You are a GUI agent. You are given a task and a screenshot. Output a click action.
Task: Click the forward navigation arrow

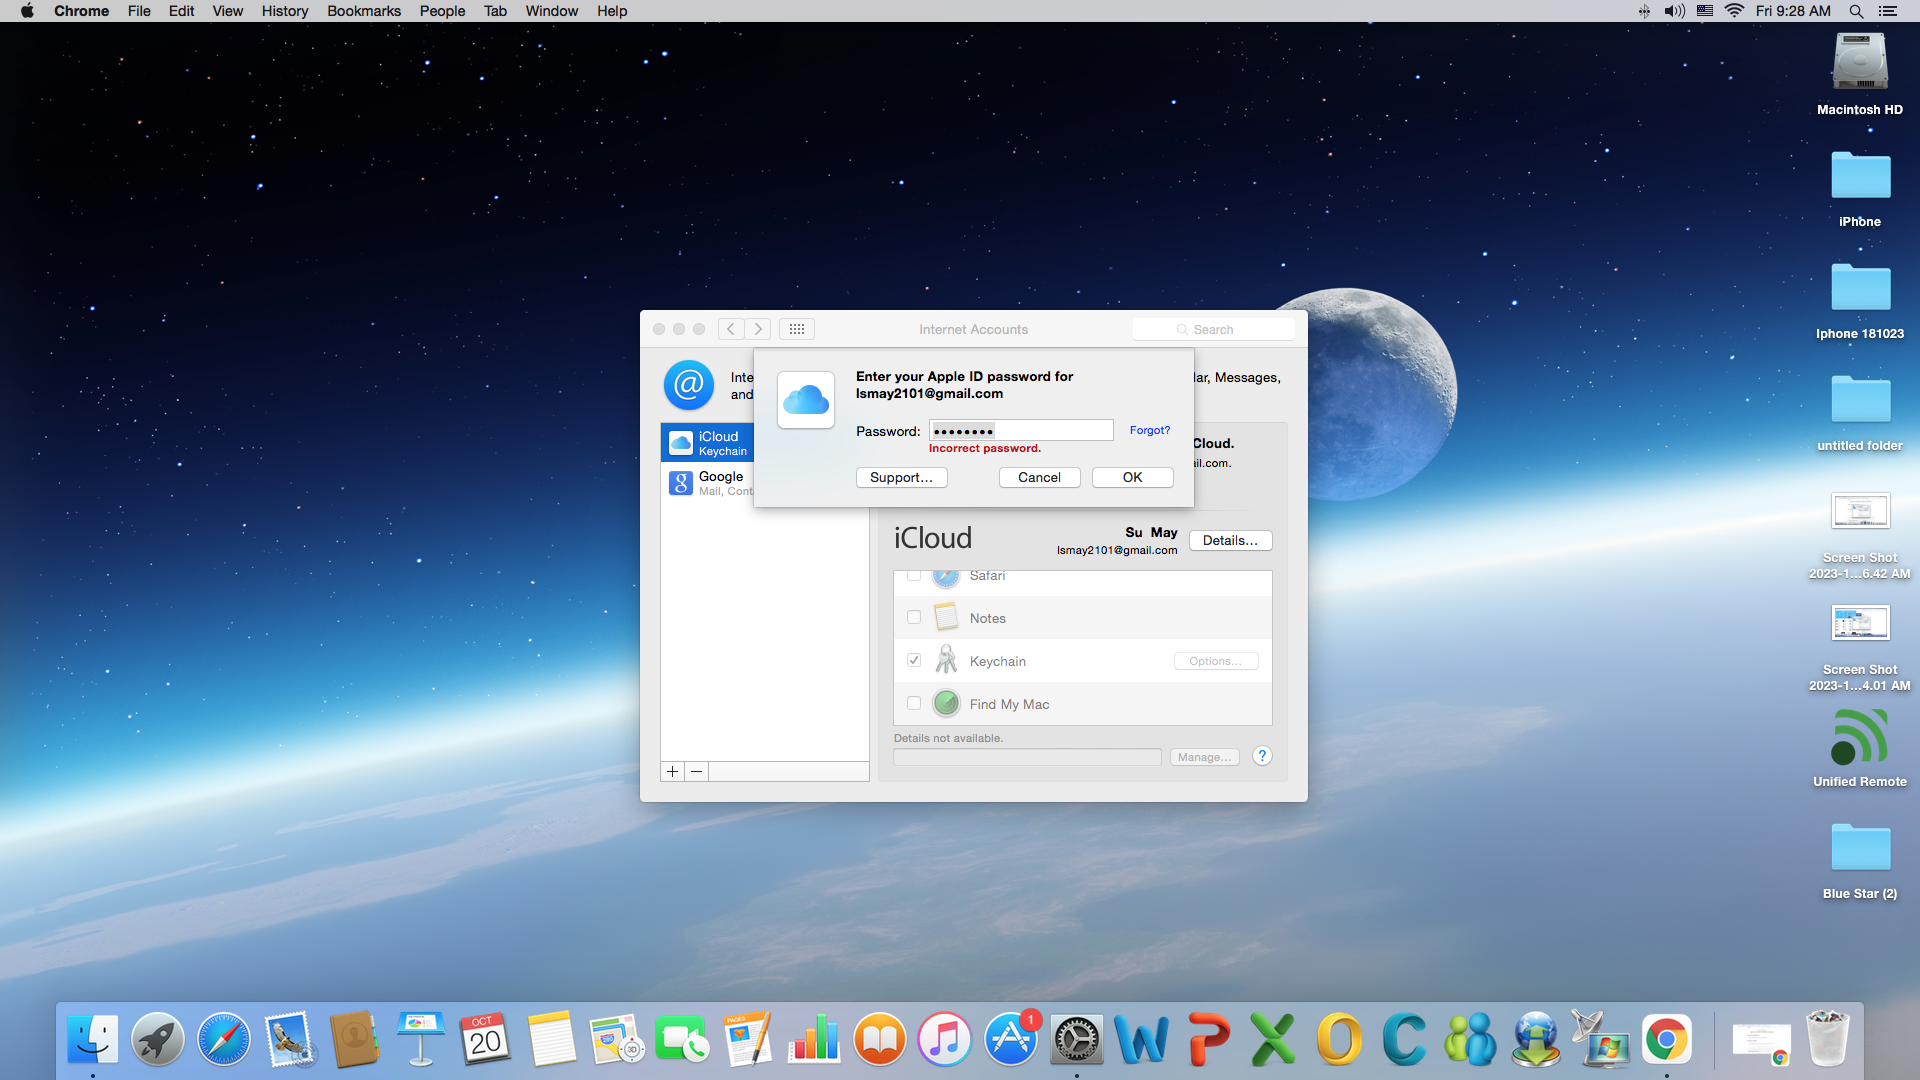(758, 329)
